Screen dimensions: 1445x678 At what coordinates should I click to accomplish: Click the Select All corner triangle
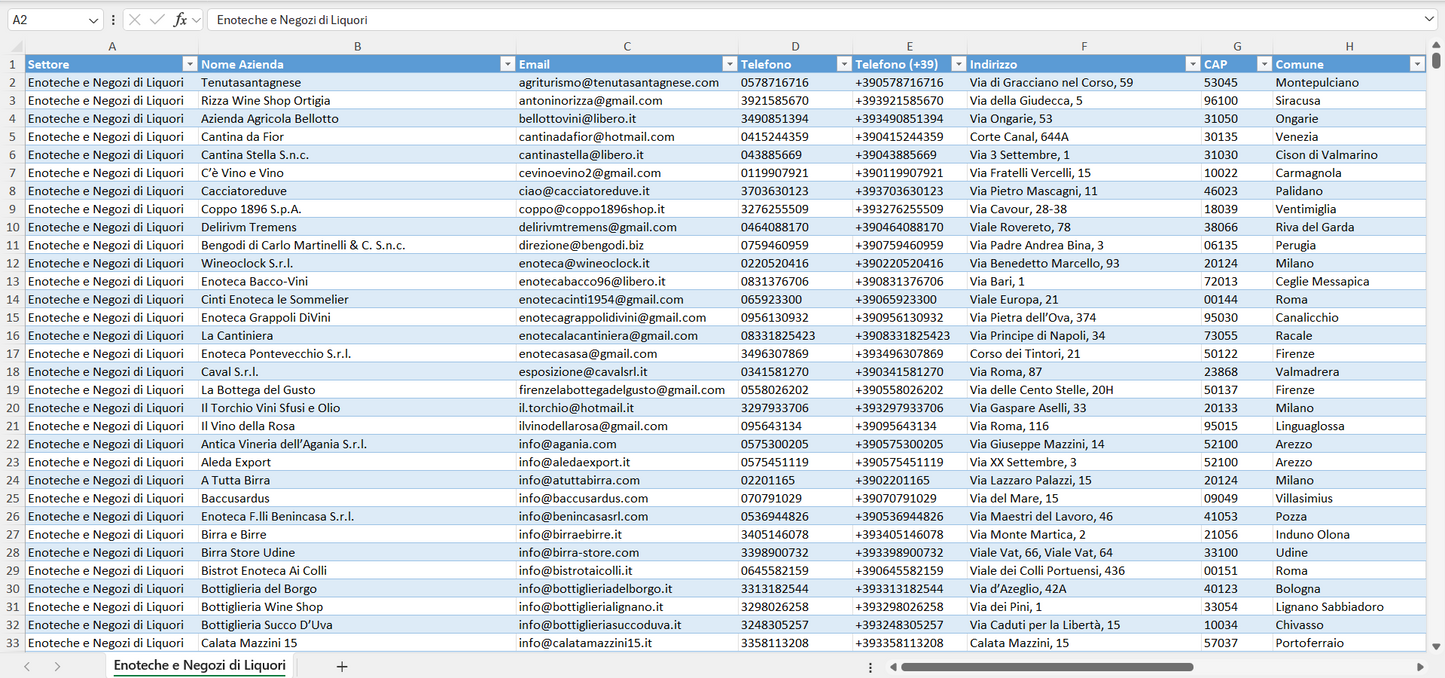point(16,46)
